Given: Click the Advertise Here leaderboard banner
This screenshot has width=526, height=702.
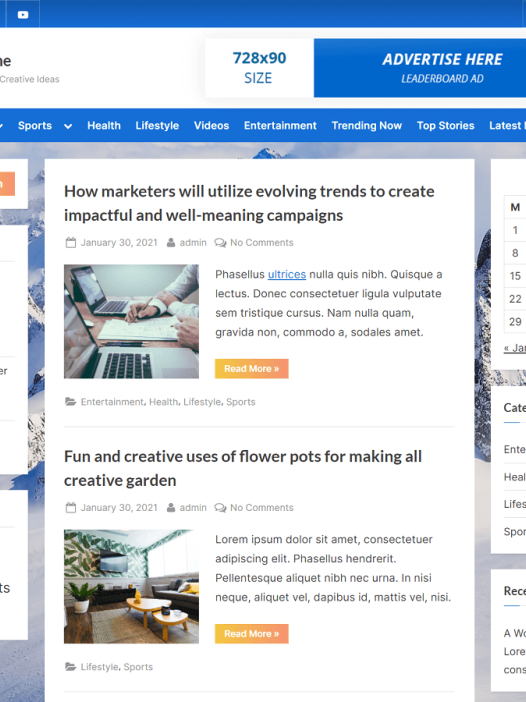Looking at the screenshot, I should (x=420, y=68).
